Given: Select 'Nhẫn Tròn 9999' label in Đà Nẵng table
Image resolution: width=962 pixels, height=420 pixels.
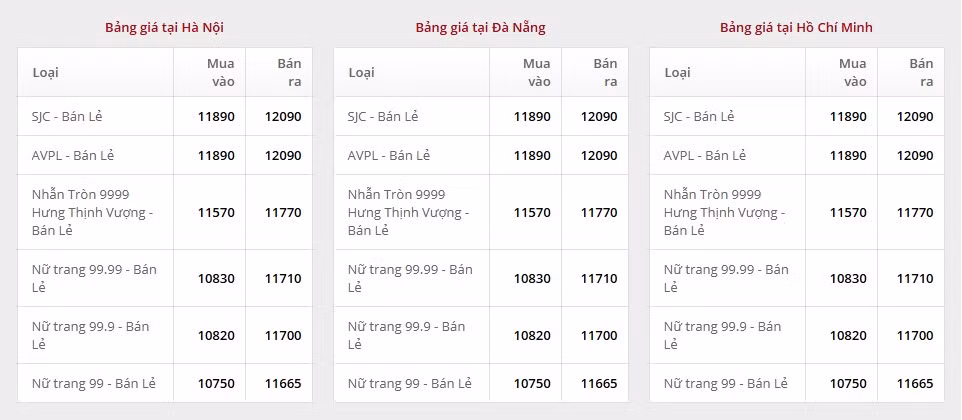Looking at the screenshot, I should pyautogui.click(x=396, y=194).
